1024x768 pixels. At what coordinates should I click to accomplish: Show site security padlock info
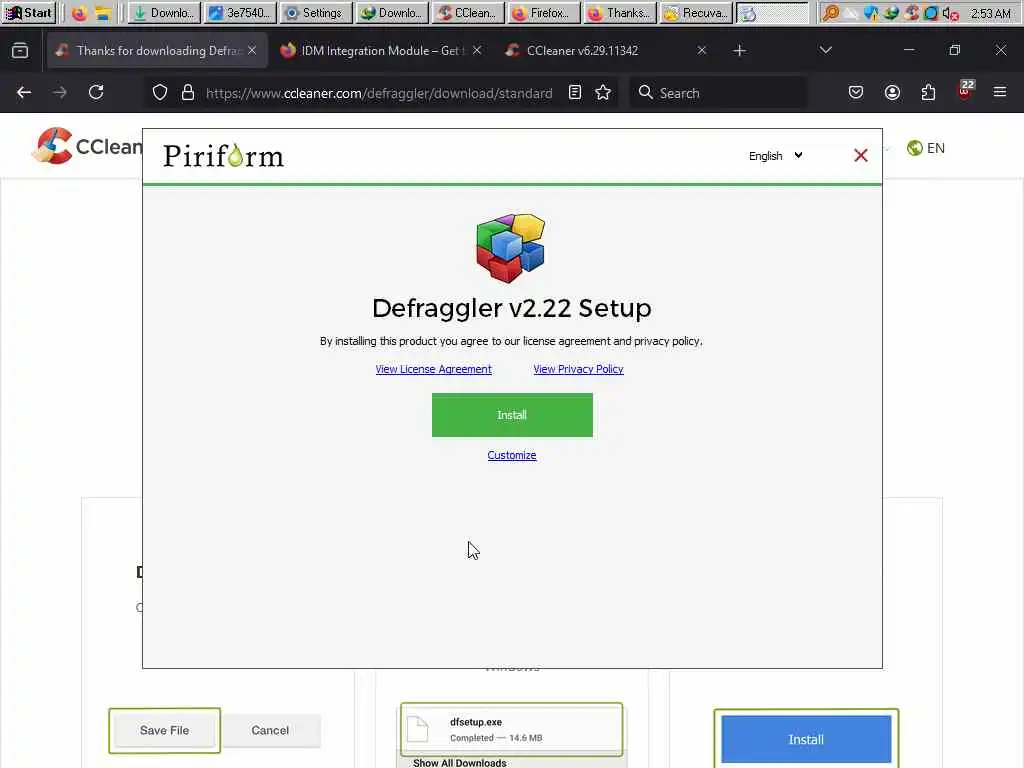pyautogui.click(x=187, y=93)
